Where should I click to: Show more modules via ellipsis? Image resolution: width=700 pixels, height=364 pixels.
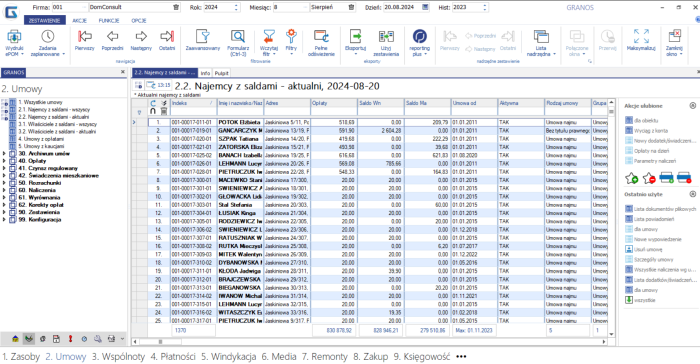[x=461, y=356]
